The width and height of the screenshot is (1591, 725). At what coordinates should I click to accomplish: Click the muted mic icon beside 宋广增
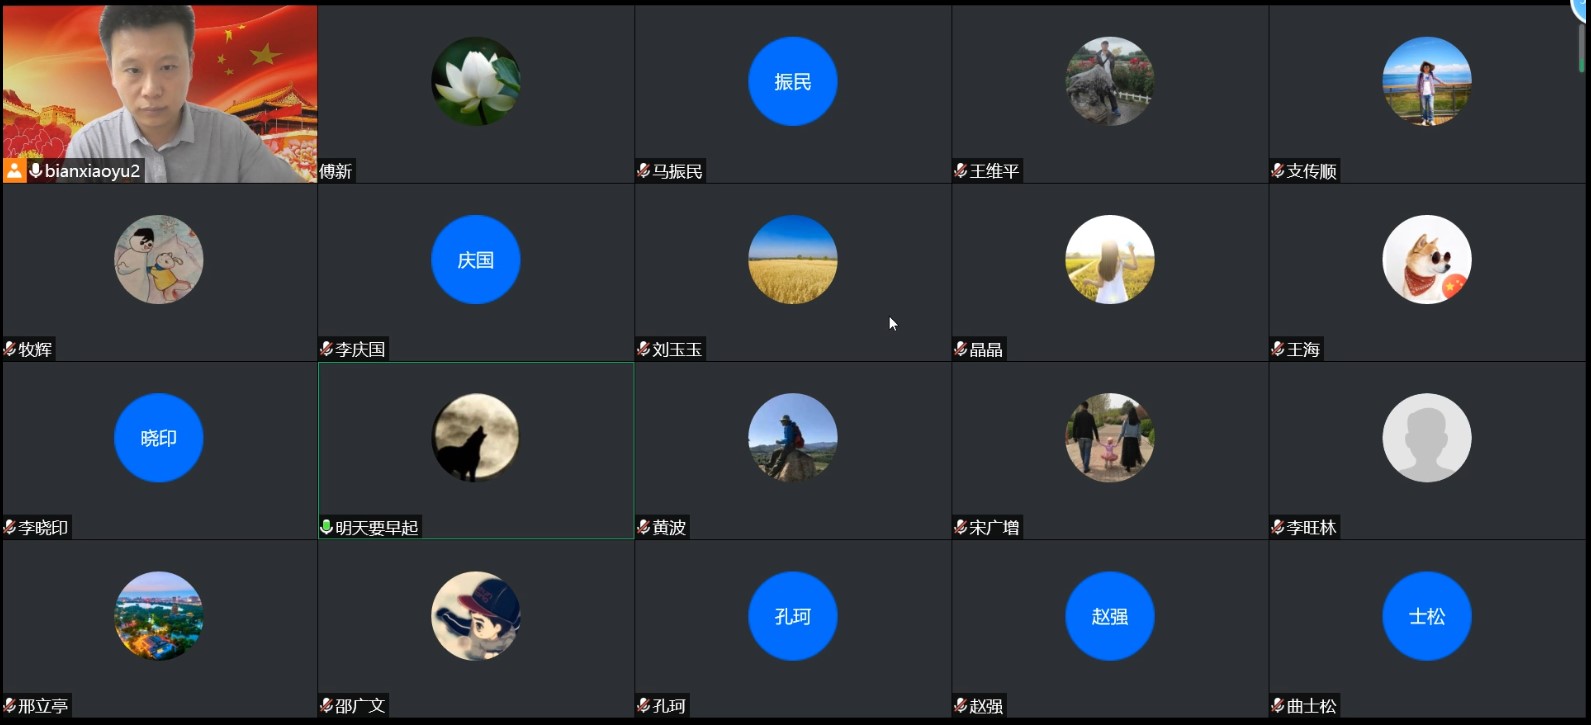pos(960,527)
